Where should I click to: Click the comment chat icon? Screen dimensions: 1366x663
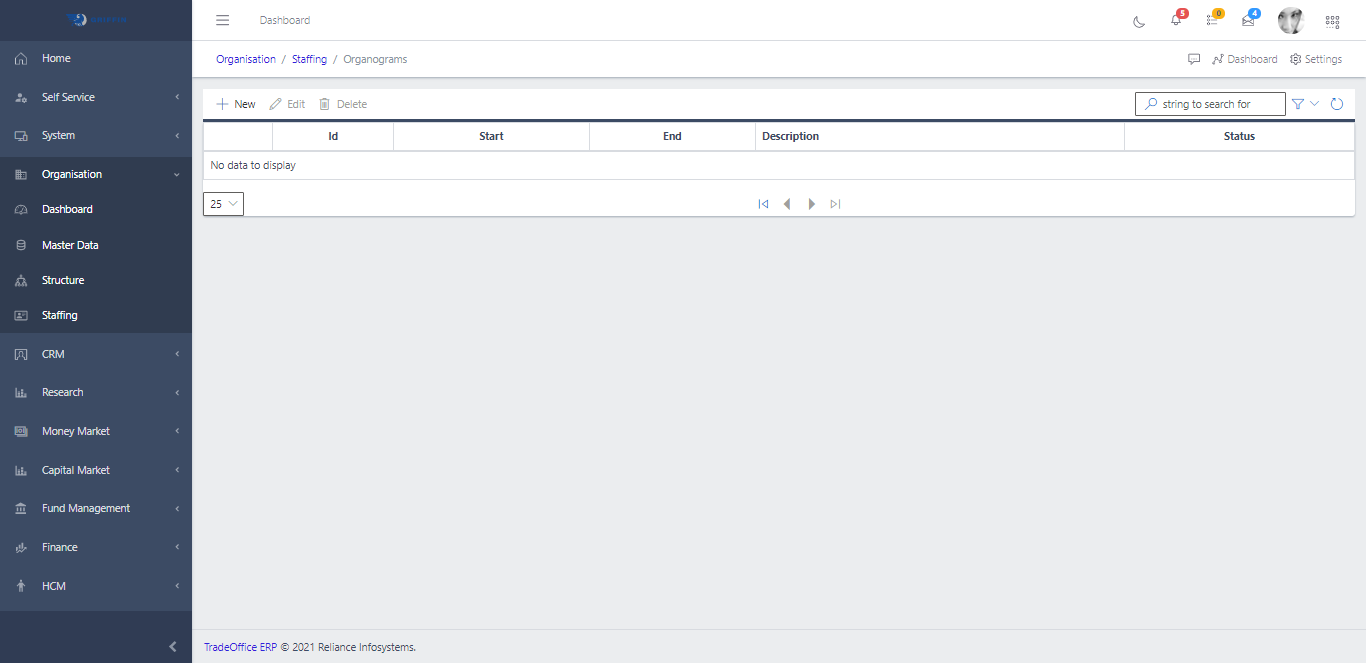(x=1194, y=59)
